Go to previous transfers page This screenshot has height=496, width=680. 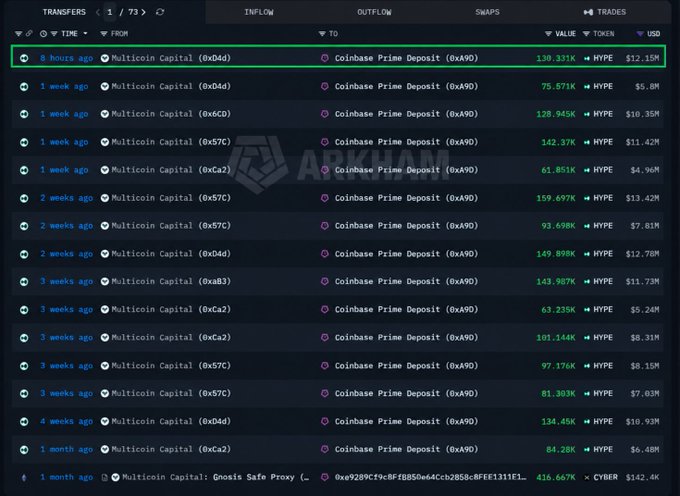(x=98, y=12)
